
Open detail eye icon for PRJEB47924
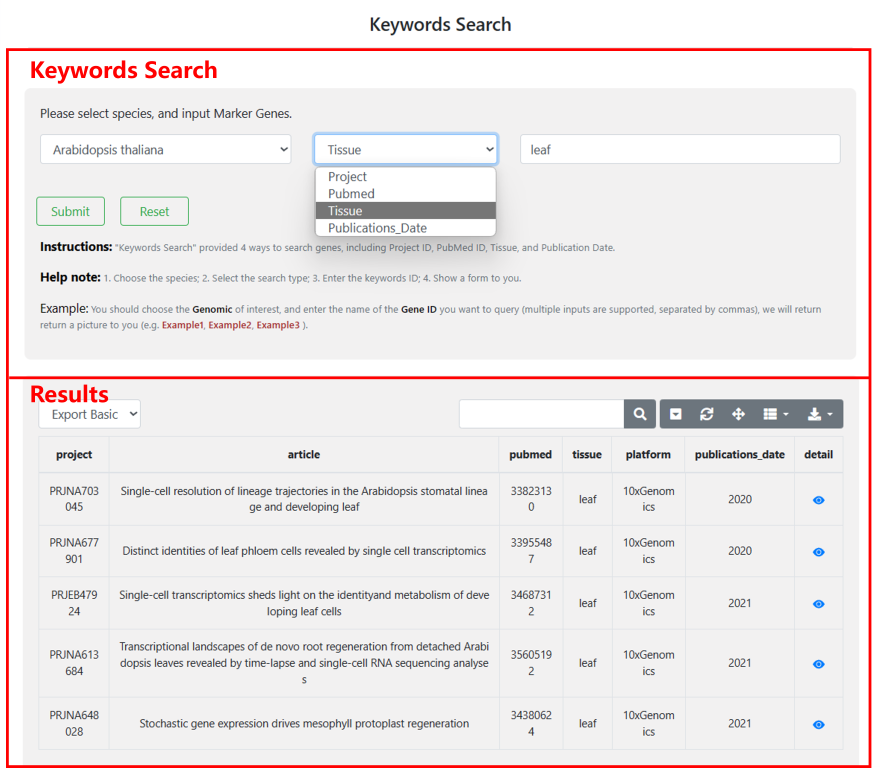(x=819, y=604)
